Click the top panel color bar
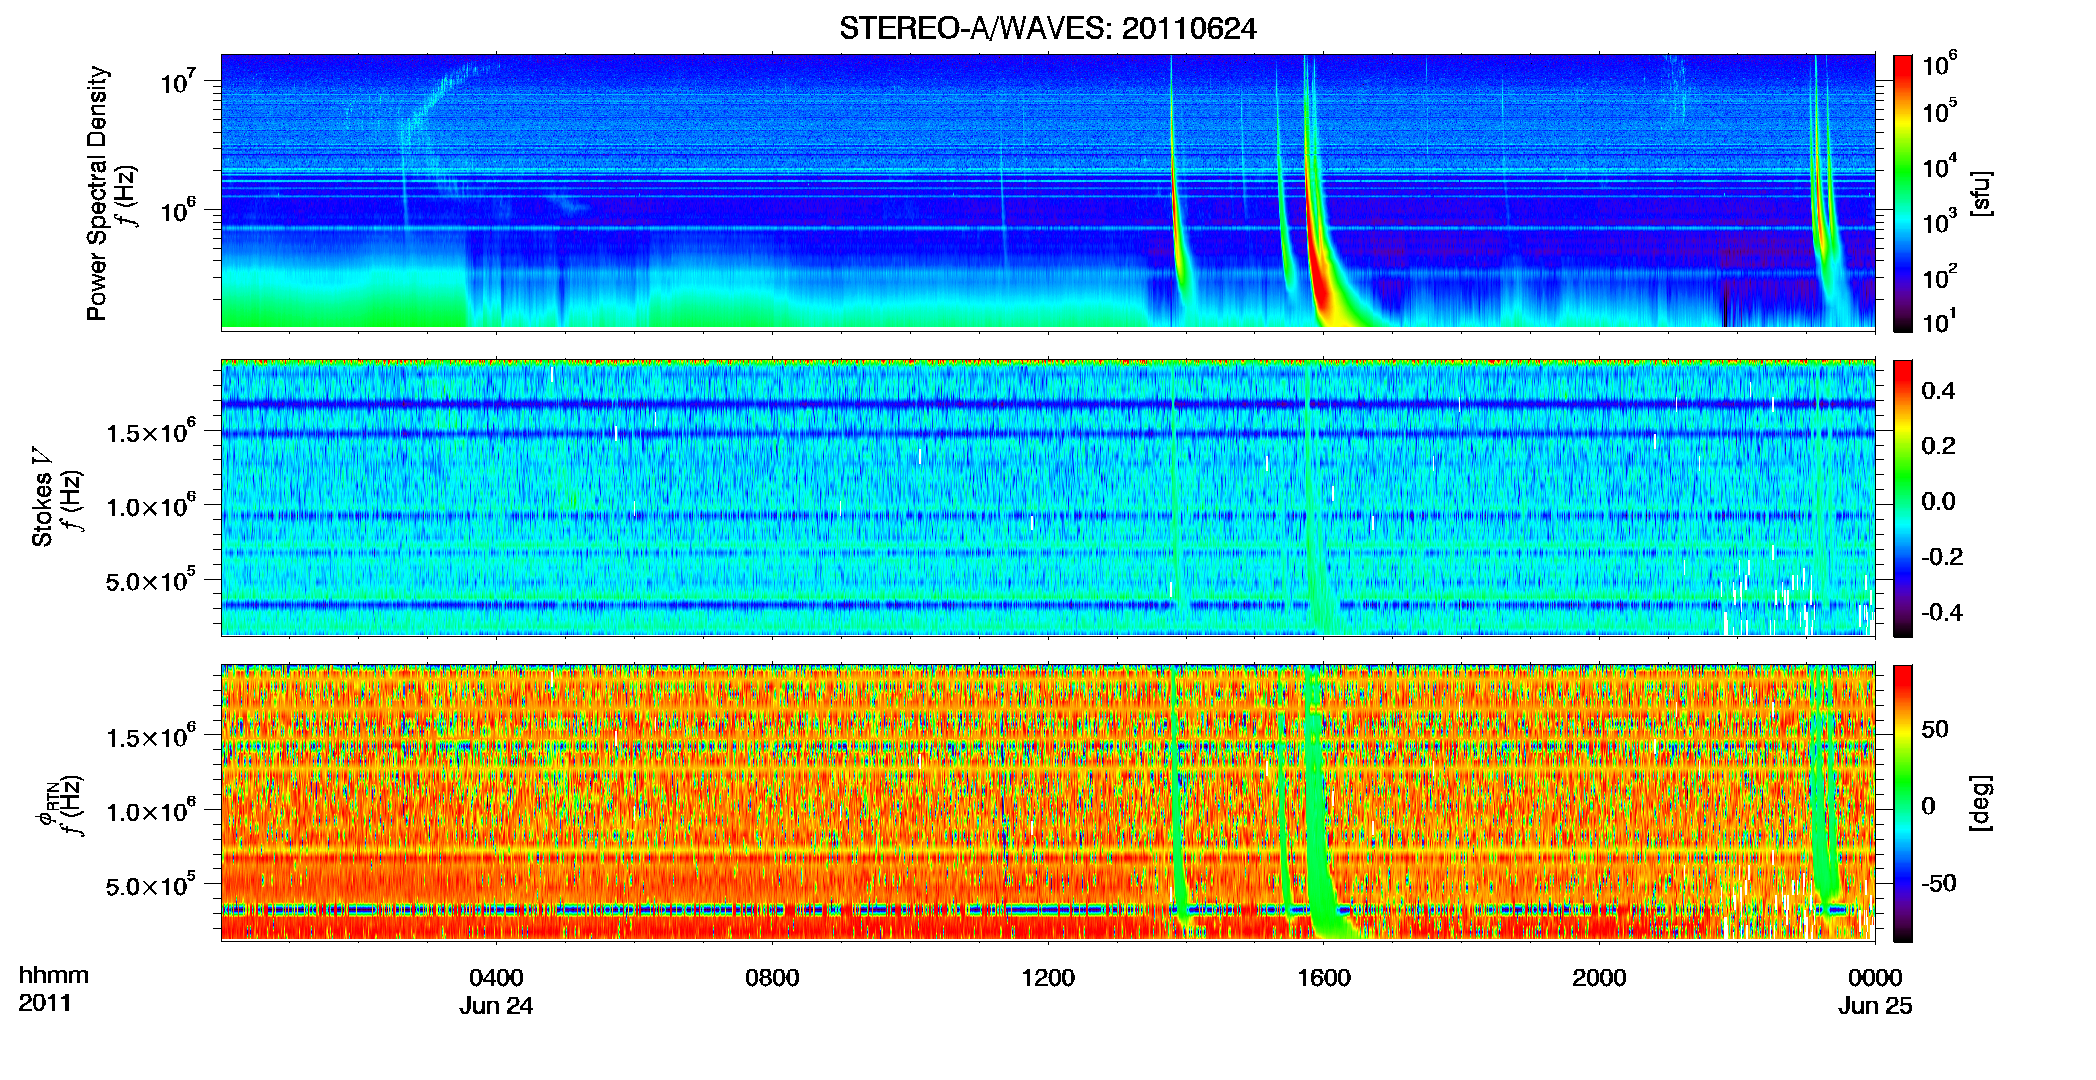The width and height of the screenshot is (2096, 1080). (x=1903, y=193)
